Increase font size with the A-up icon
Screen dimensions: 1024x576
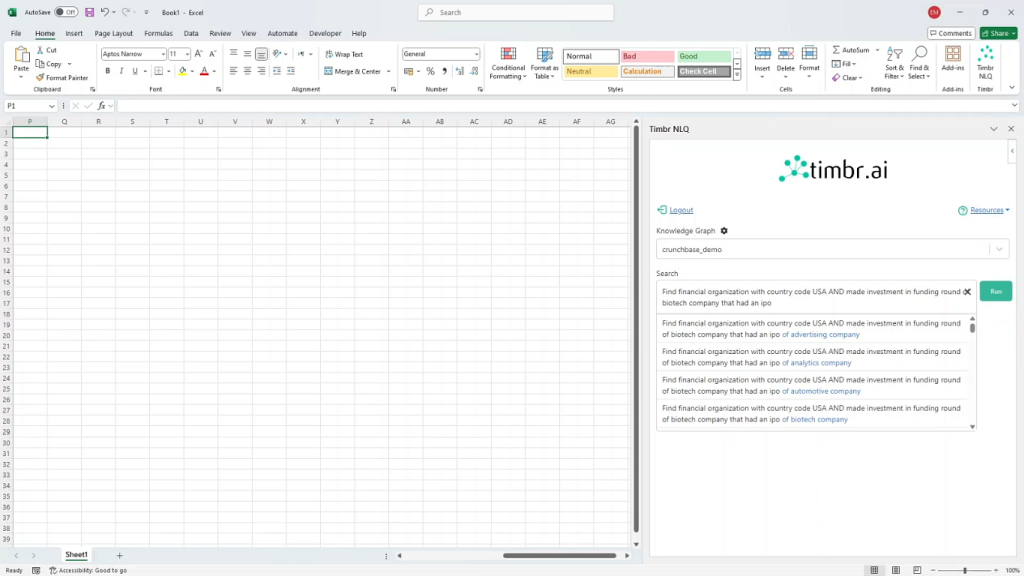click(199, 54)
